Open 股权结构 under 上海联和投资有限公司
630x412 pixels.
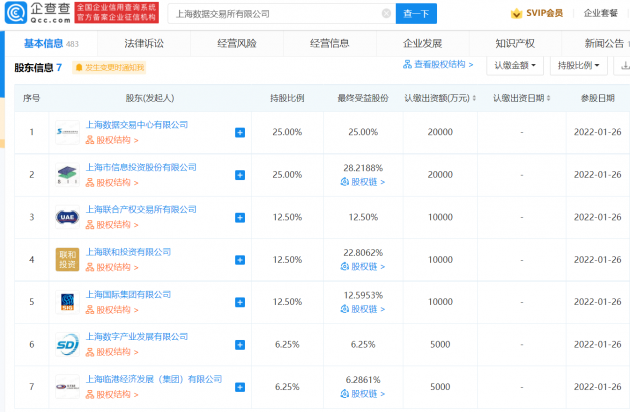[112, 268]
